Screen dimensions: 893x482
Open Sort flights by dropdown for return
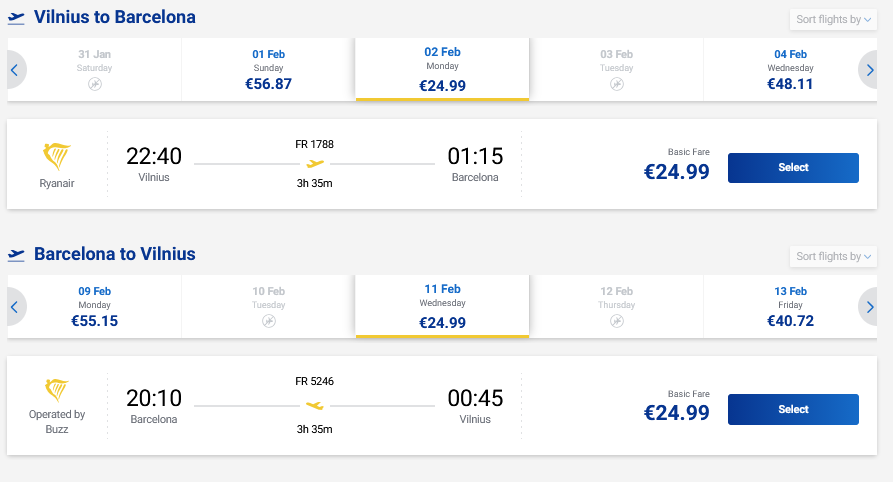[833, 257]
